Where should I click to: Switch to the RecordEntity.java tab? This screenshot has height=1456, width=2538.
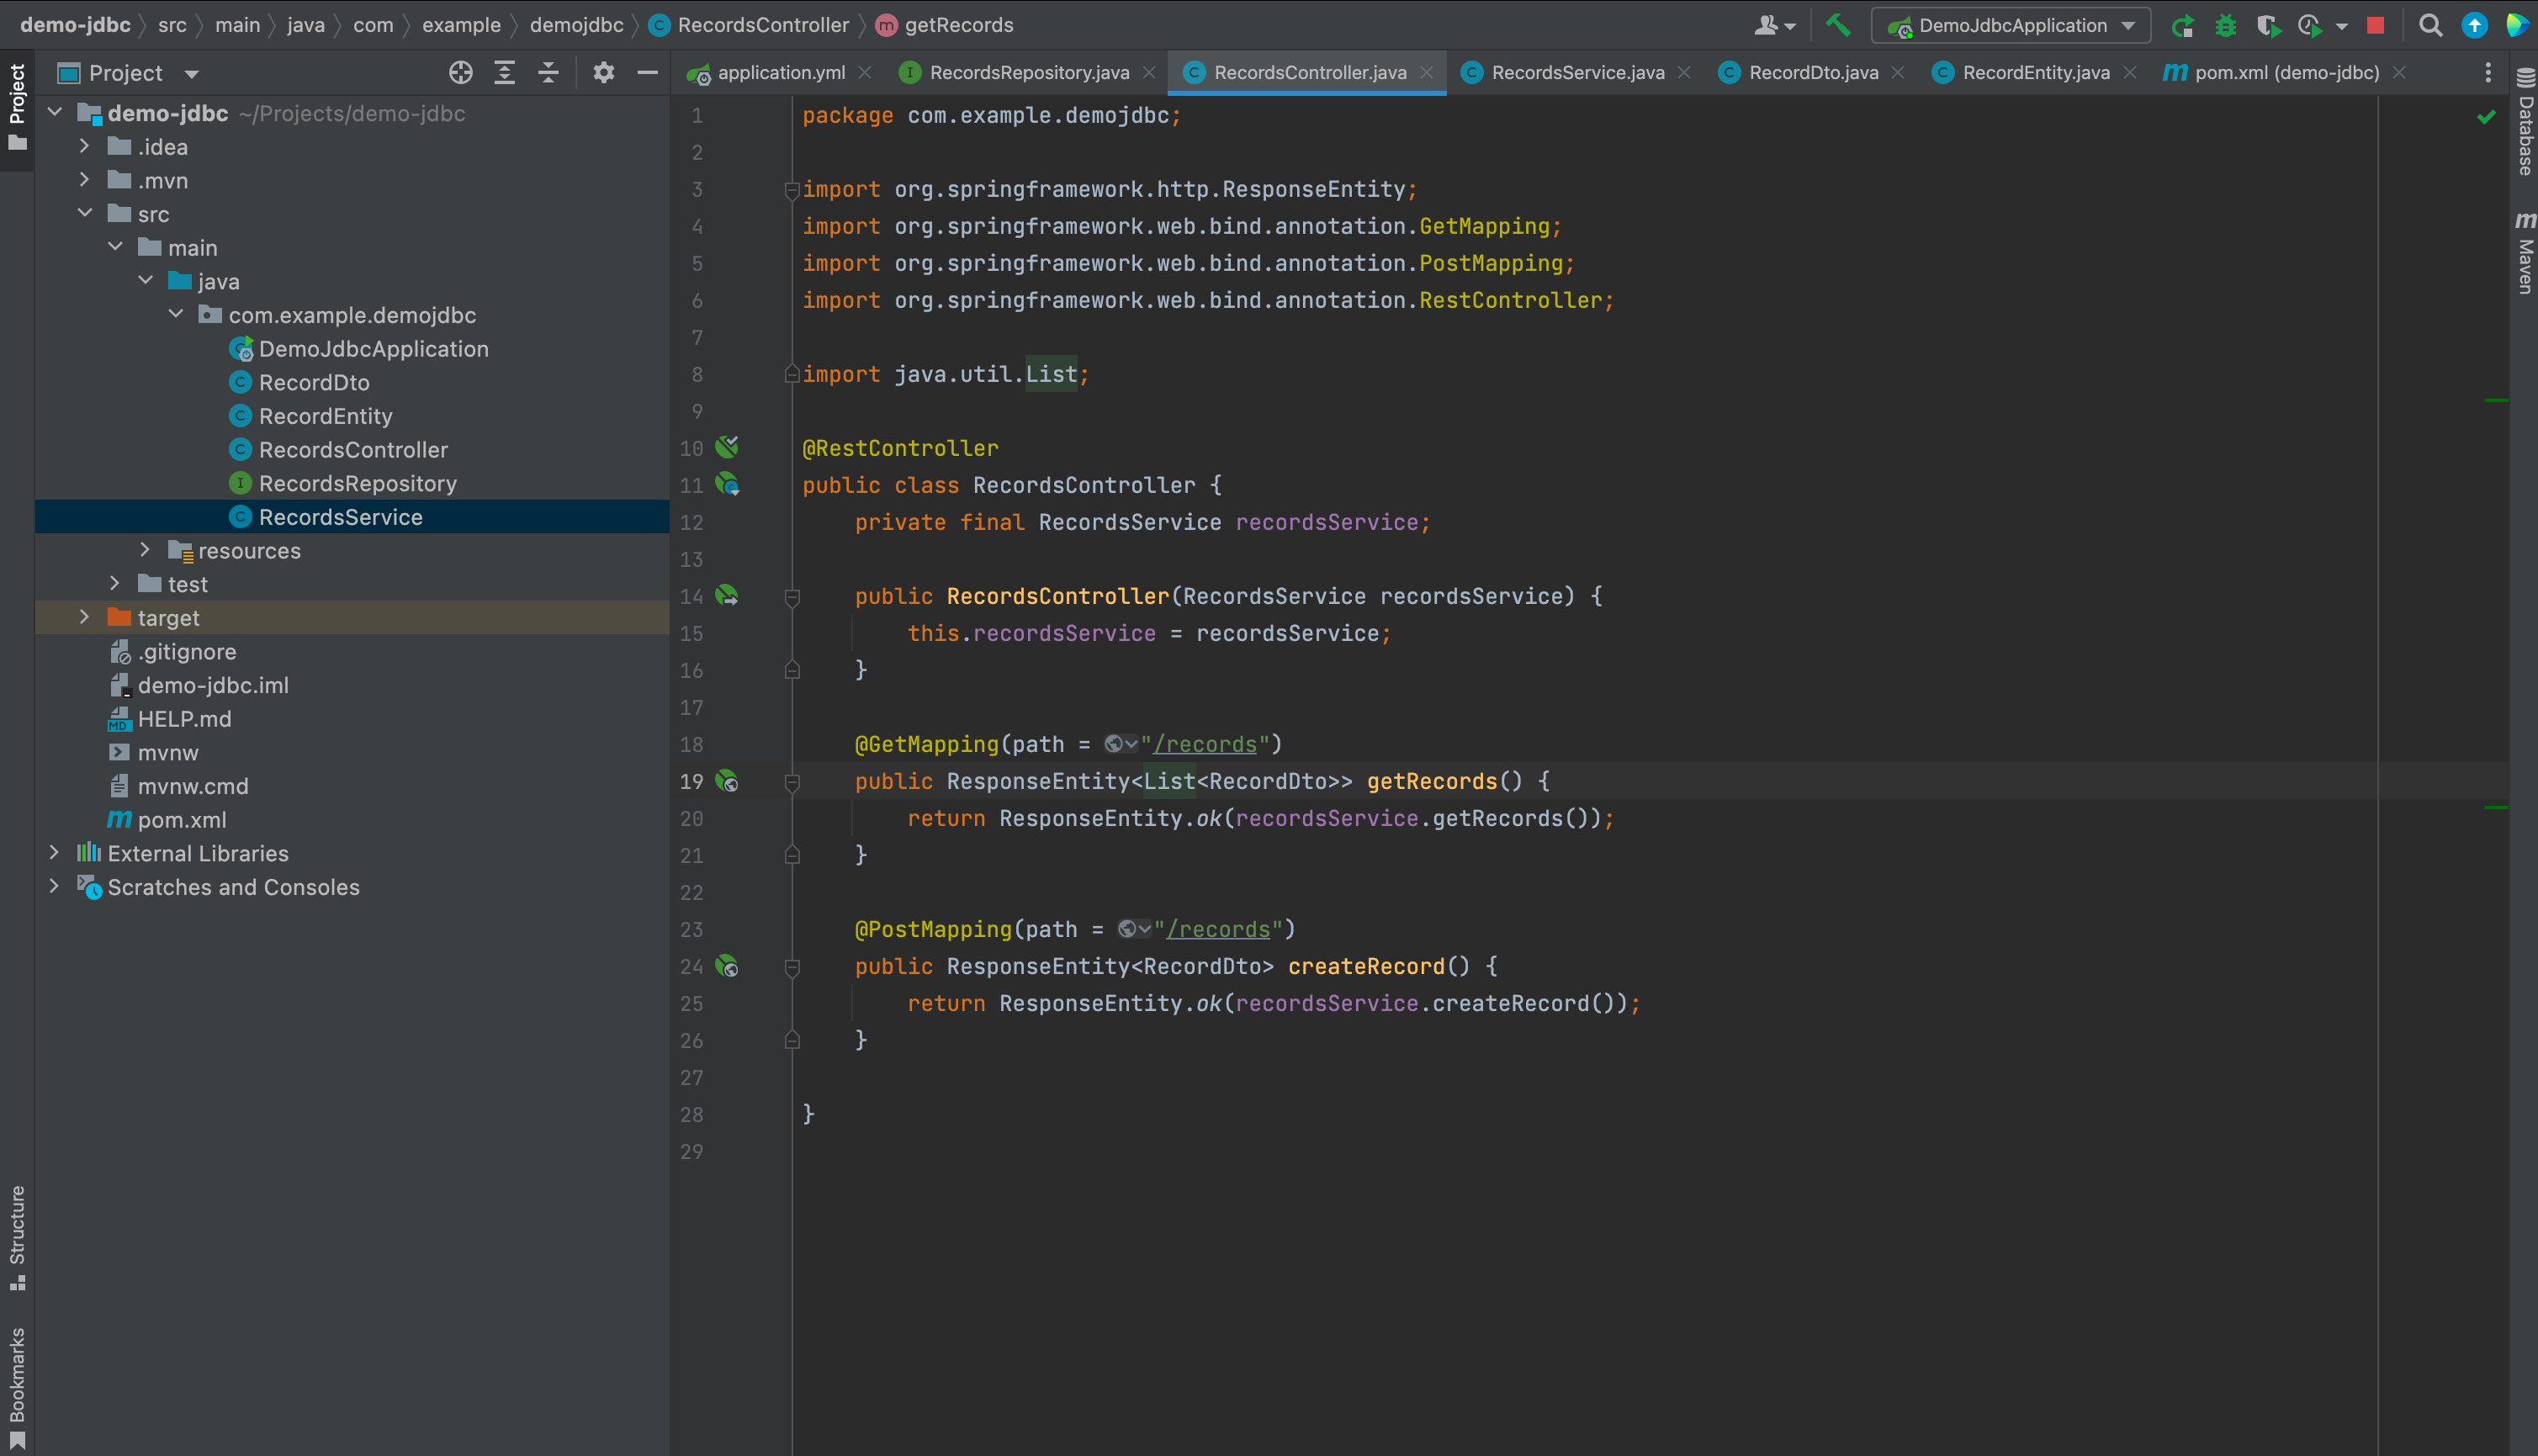tap(2035, 72)
